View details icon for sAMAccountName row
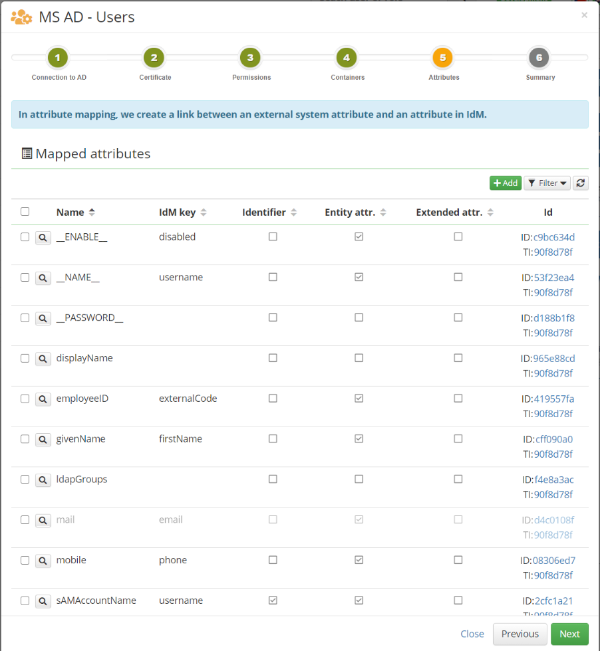The height and width of the screenshot is (651, 600). coord(43,602)
